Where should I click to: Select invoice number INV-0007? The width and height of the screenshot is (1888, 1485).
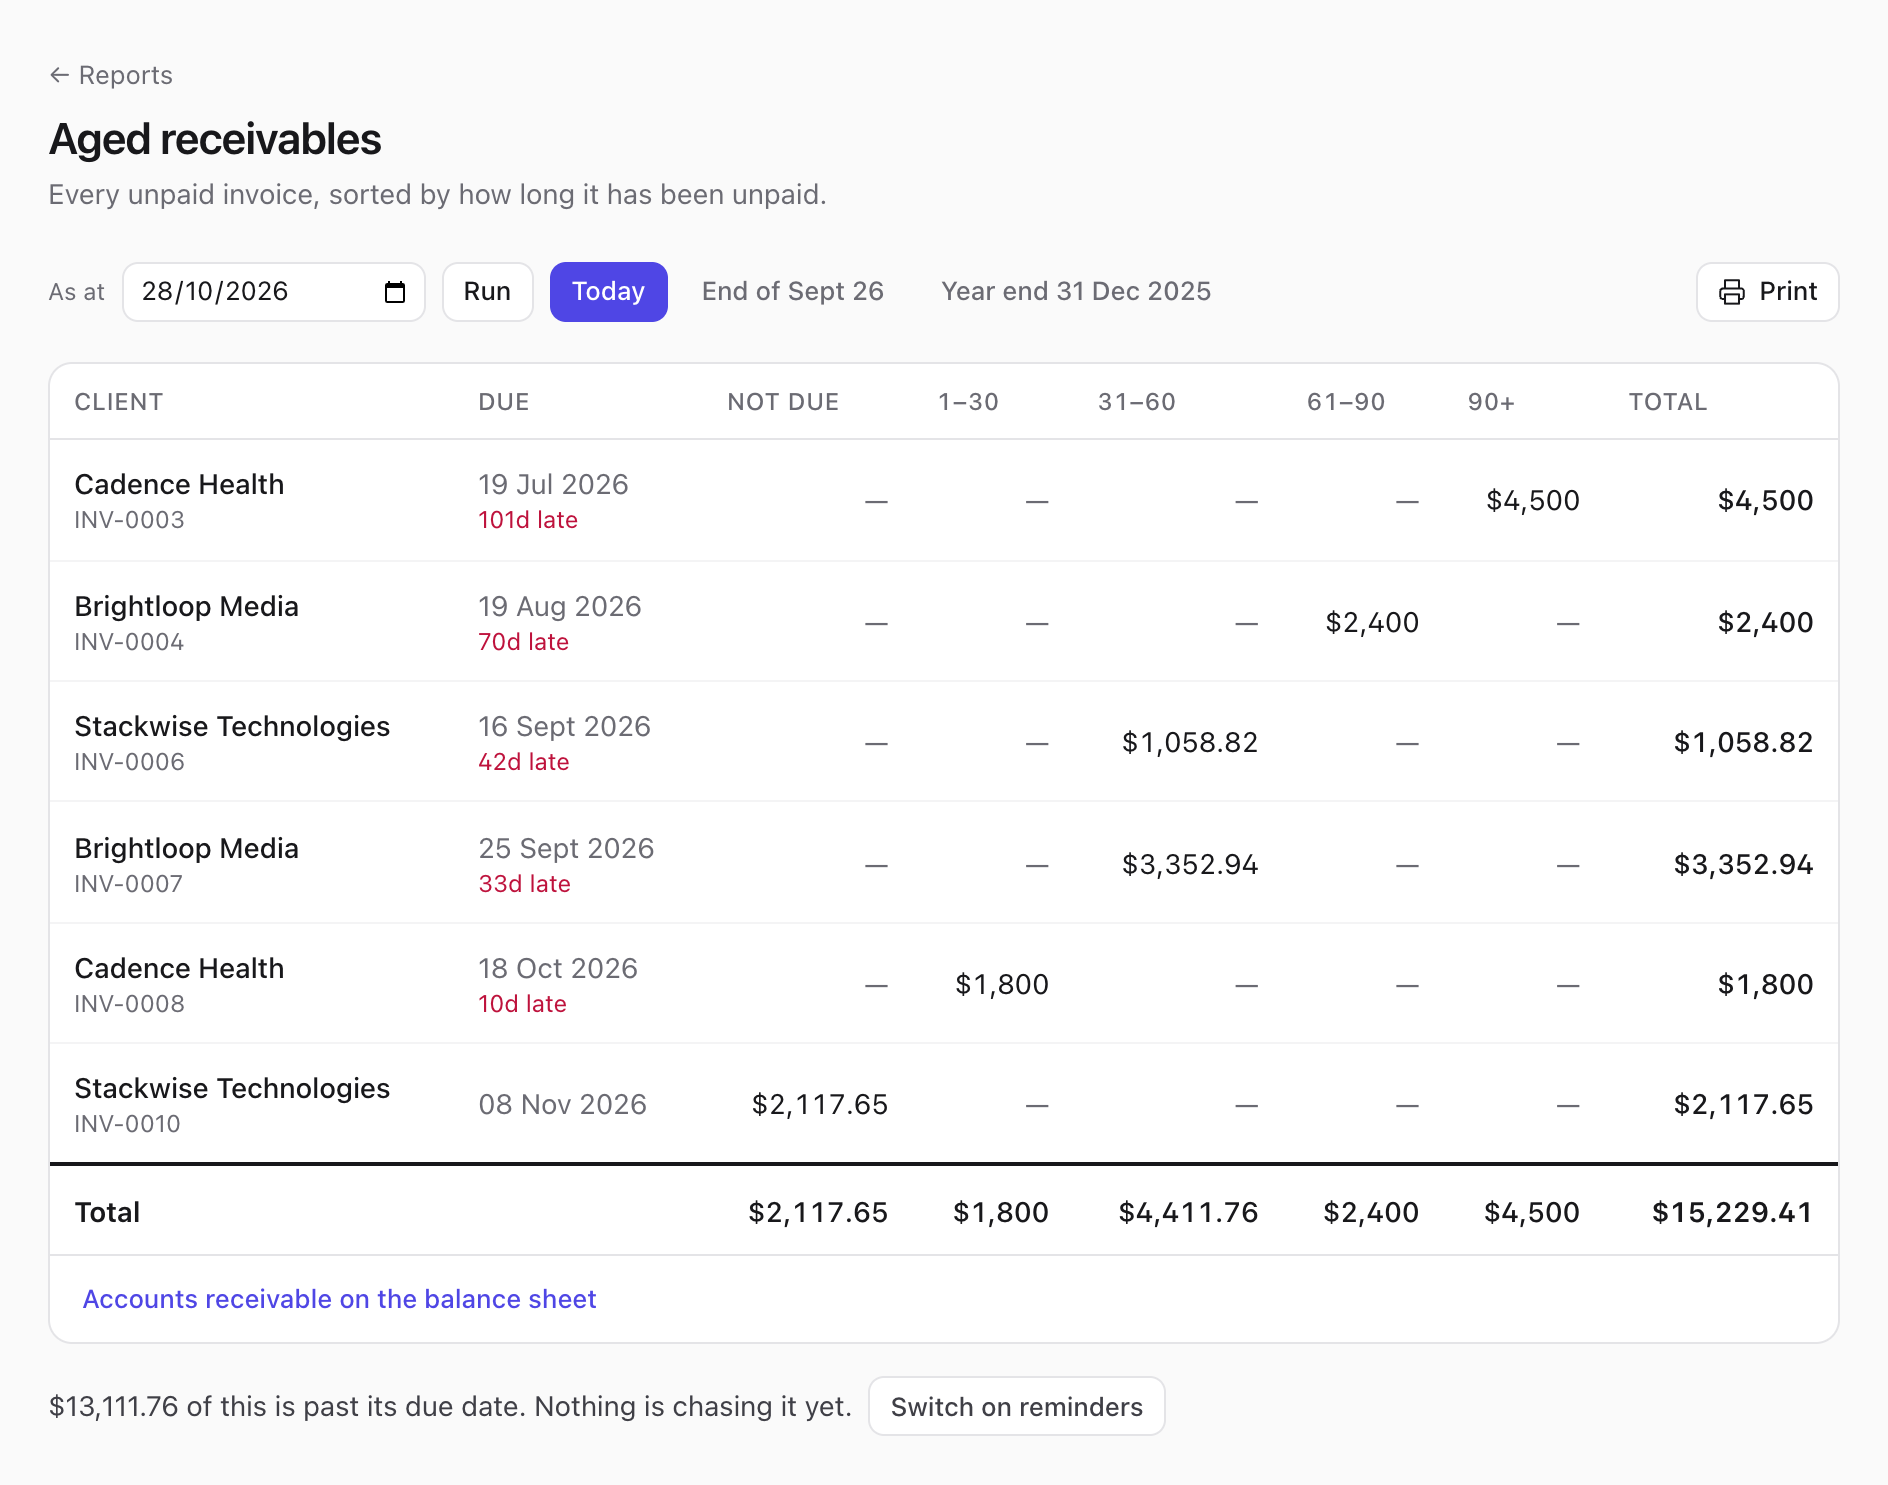point(129,884)
